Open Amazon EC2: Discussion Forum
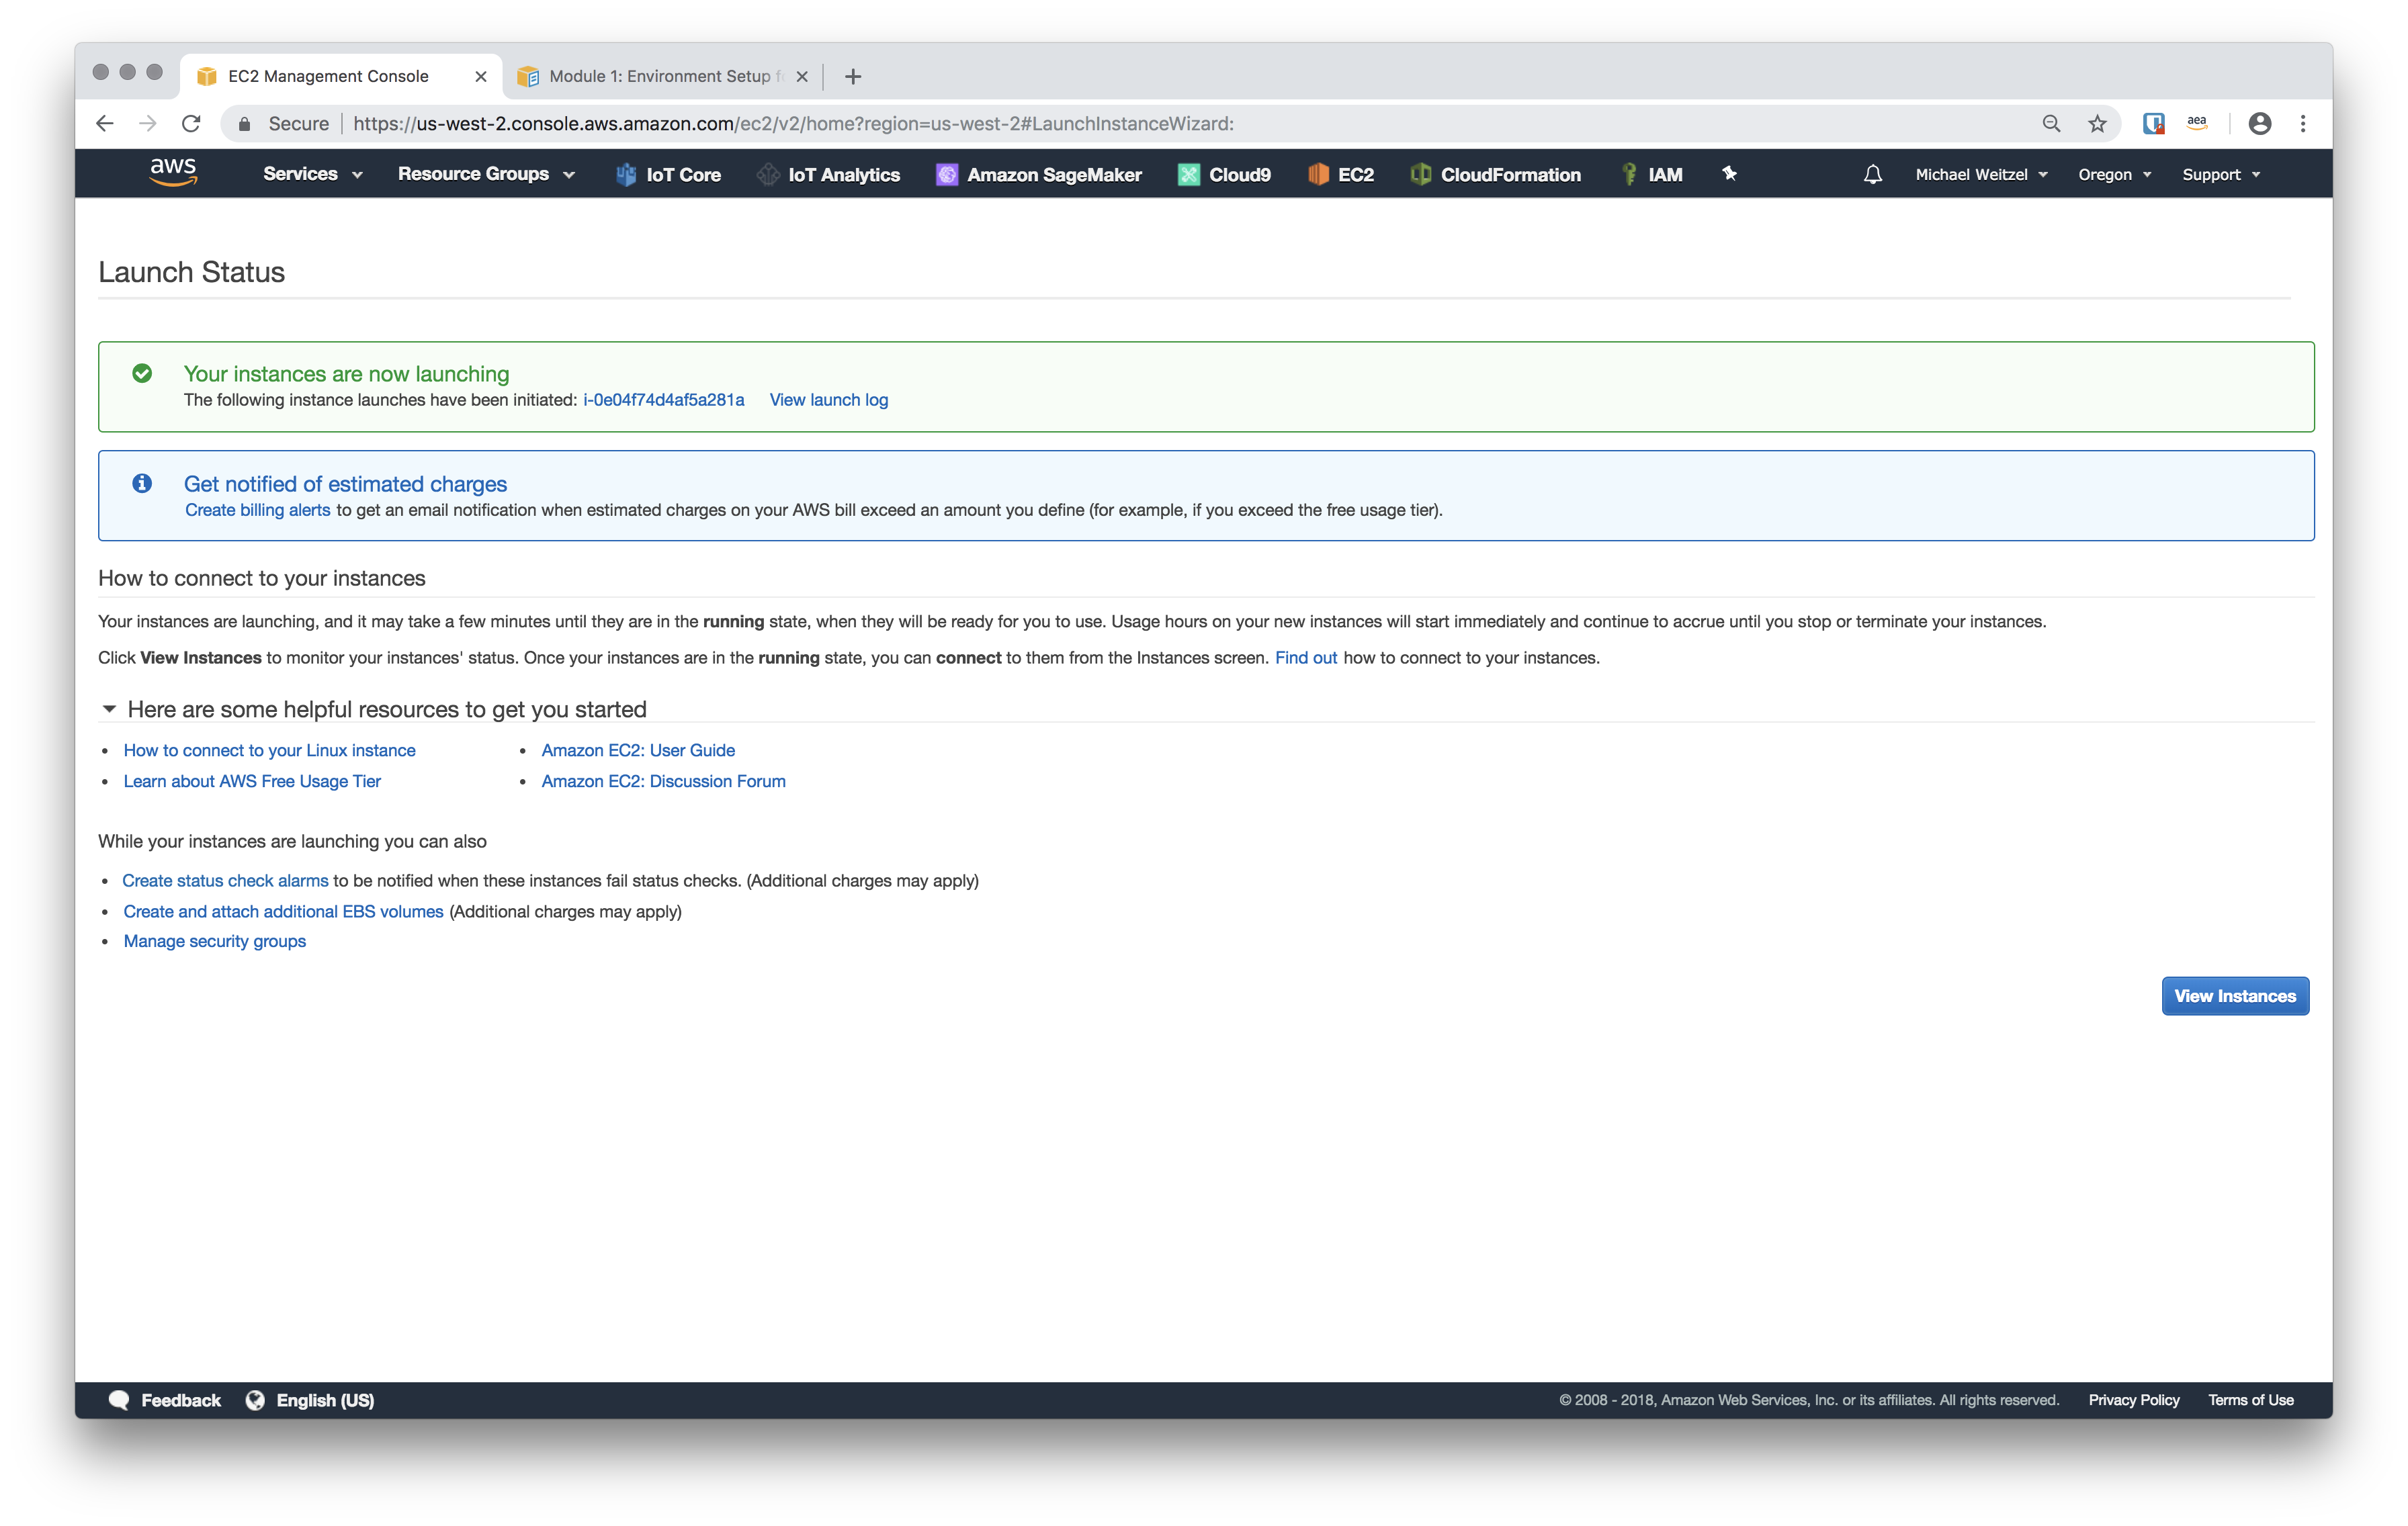This screenshot has height=1526, width=2408. coord(663,781)
